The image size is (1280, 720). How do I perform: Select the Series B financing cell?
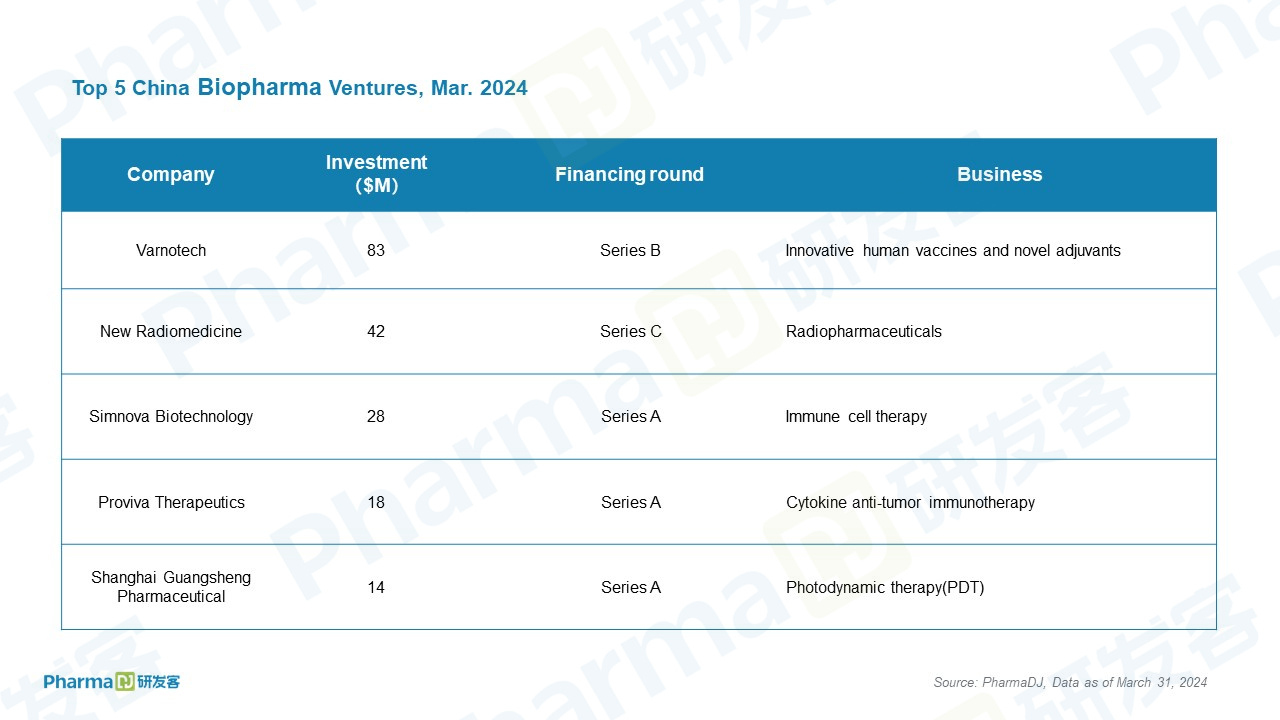click(x=630, y=250)
